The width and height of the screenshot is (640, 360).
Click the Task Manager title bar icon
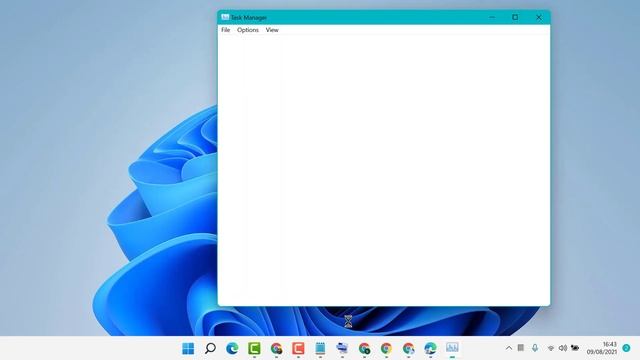pos(225,17)
